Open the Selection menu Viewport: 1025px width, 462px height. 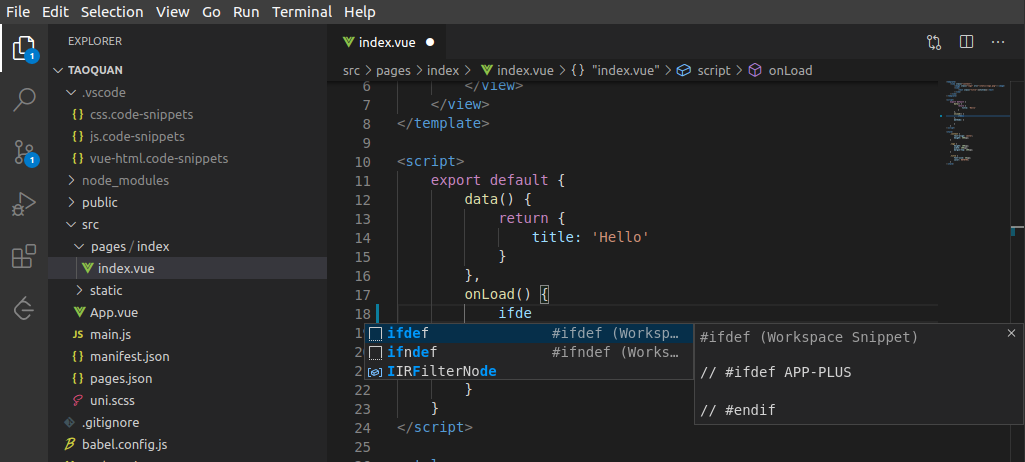(112, 12)
